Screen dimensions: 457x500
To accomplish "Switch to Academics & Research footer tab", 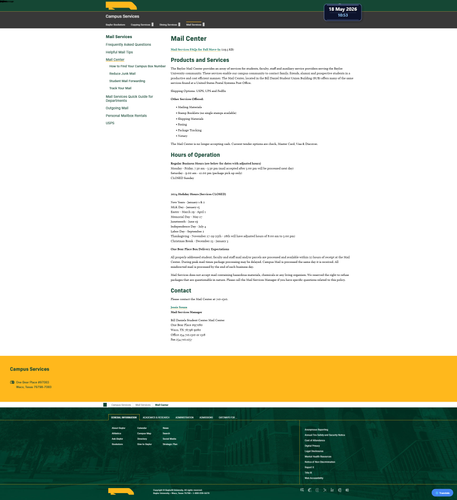I will click(156, 417).
